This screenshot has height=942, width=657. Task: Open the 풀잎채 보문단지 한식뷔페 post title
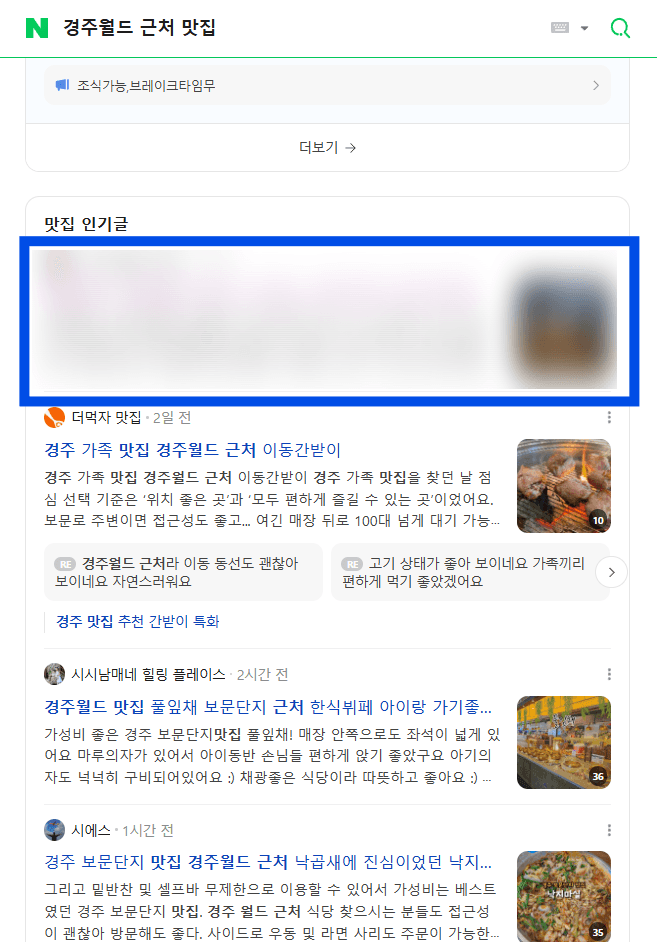268,707
